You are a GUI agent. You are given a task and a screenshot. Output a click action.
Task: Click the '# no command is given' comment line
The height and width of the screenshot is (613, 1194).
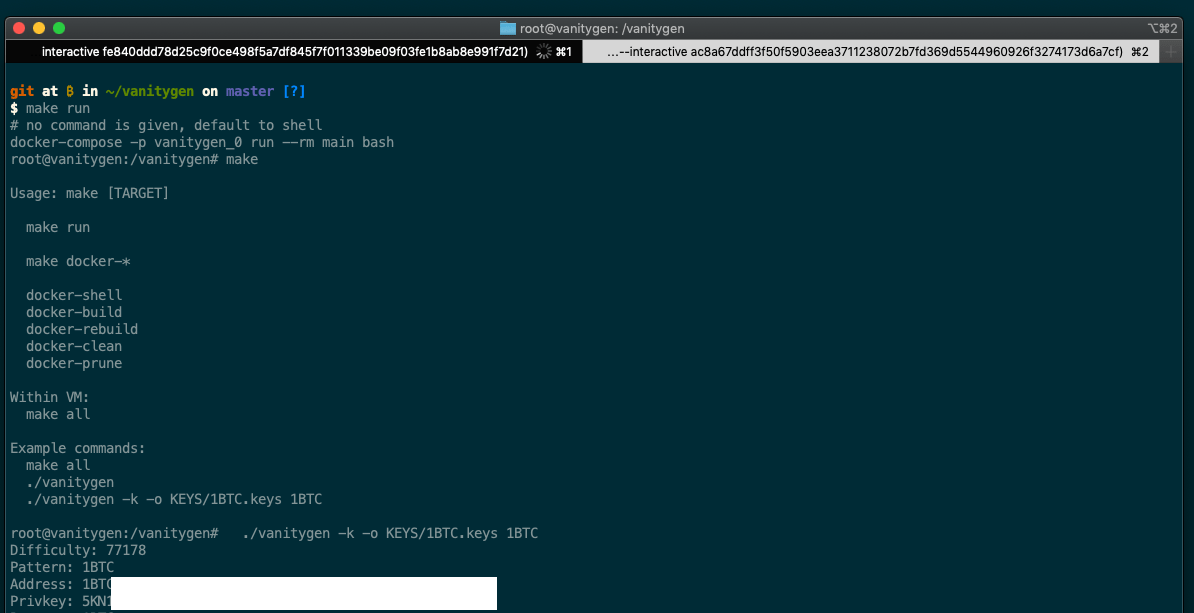point(166,125)
